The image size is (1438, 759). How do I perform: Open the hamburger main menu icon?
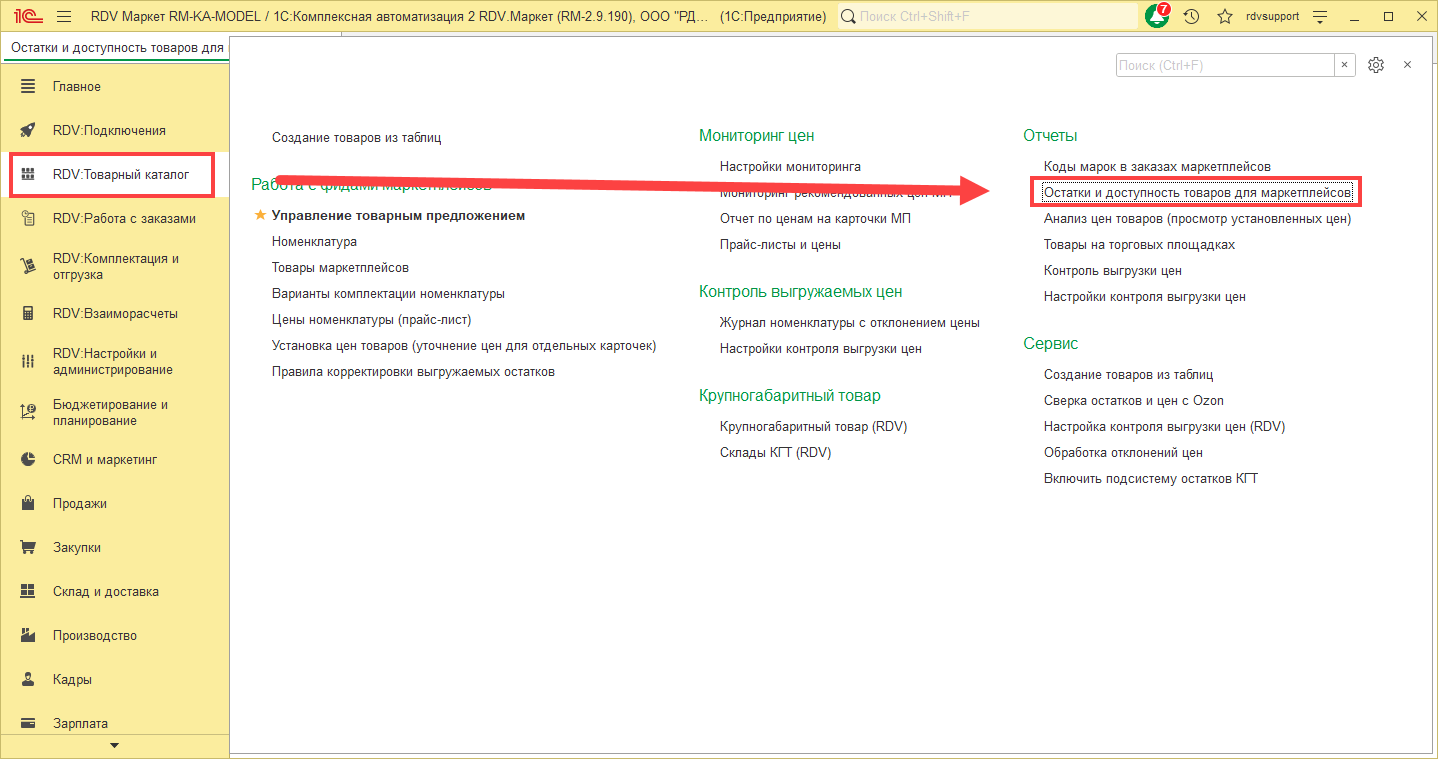(64, 17)
